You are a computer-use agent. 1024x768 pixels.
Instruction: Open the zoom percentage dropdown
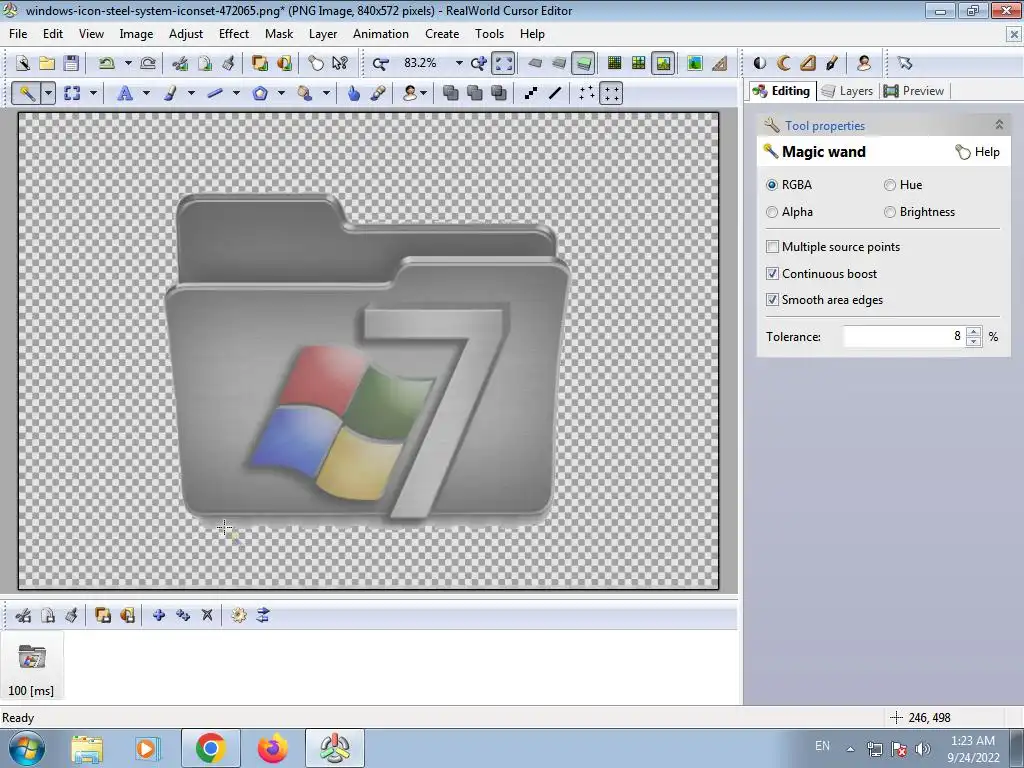(x=459, y=63)
